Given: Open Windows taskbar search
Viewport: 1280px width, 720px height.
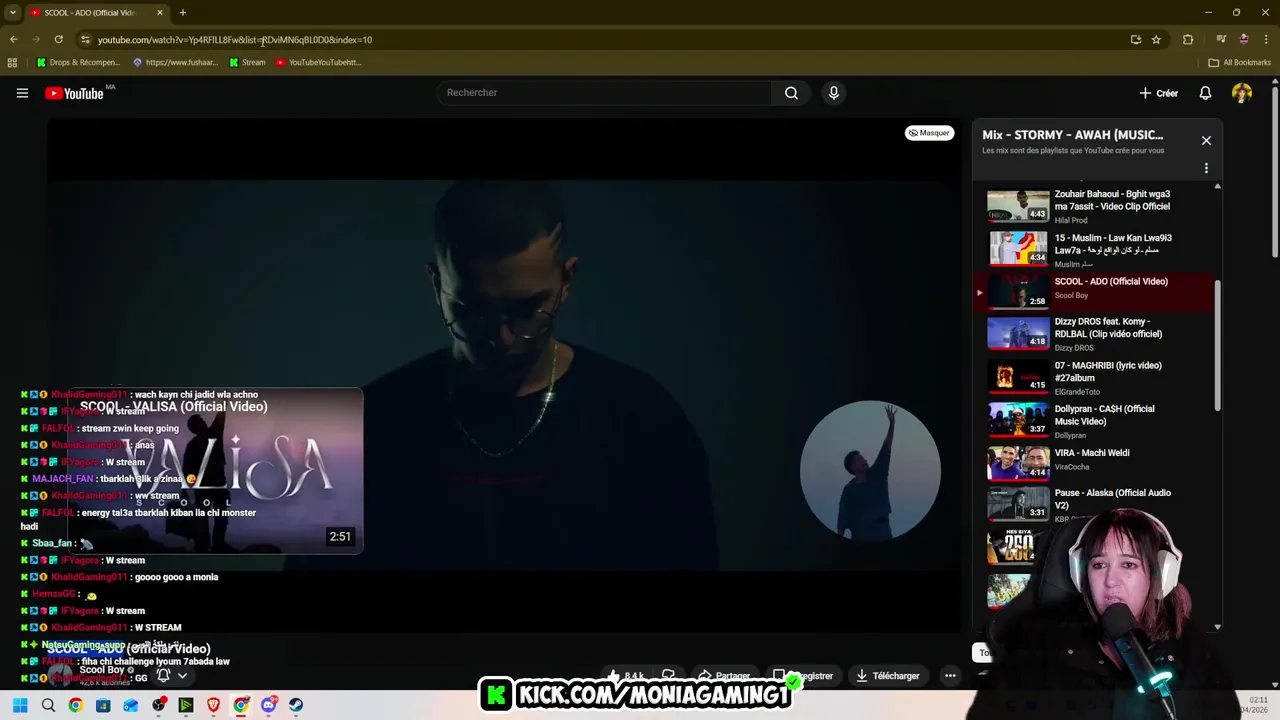Looking at the screenshot, I should point(48,705).
